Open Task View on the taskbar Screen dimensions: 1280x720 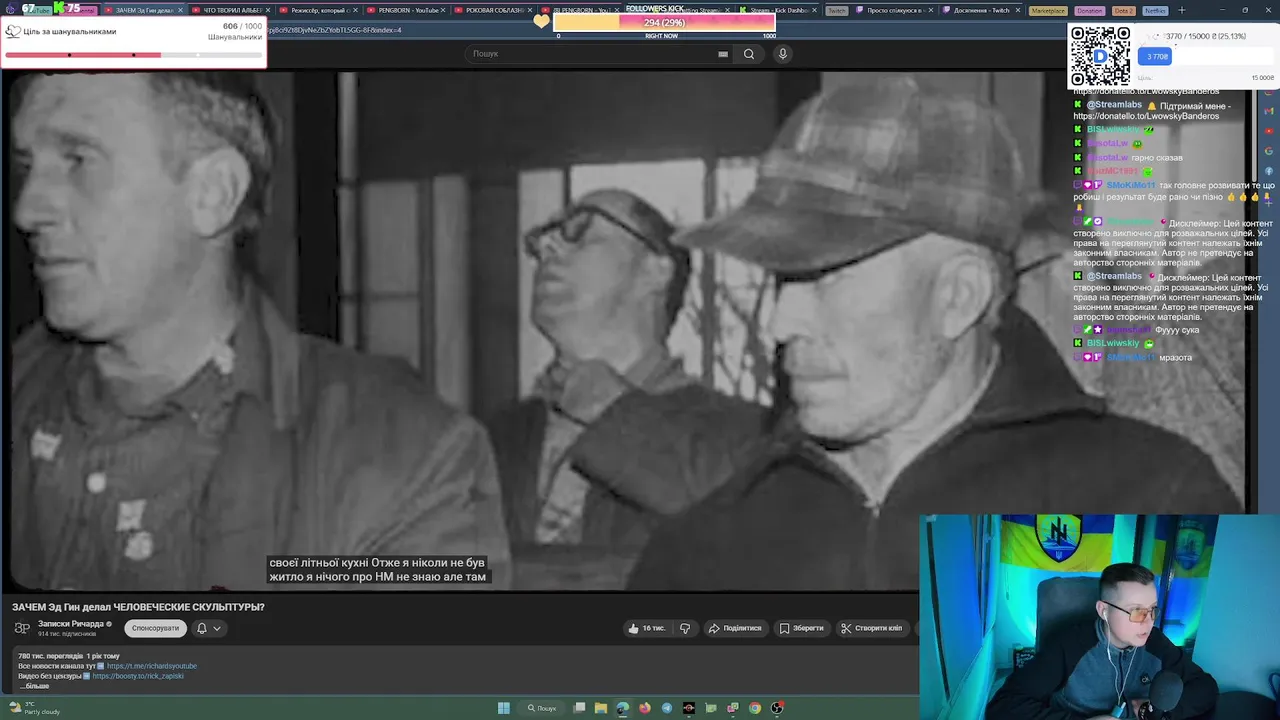click(x=579, y=708)
